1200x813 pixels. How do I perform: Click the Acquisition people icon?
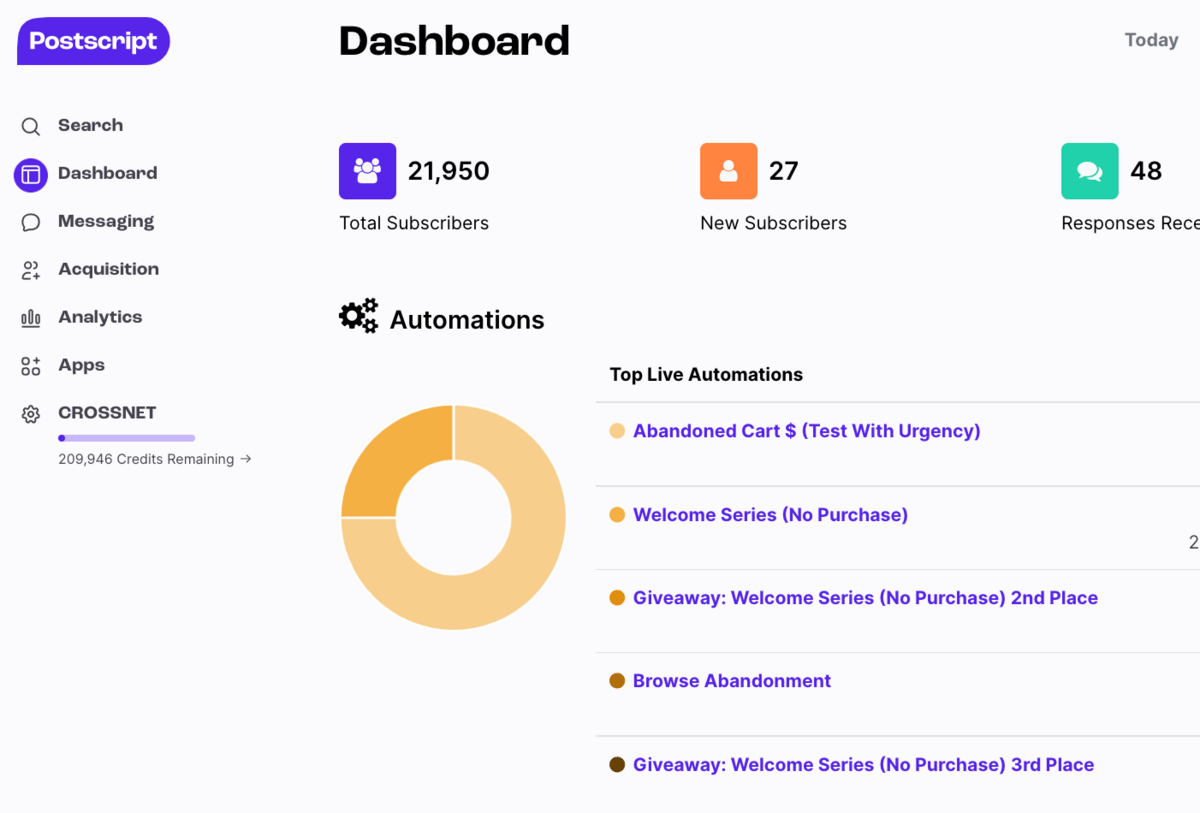click(x=31, y=270)
